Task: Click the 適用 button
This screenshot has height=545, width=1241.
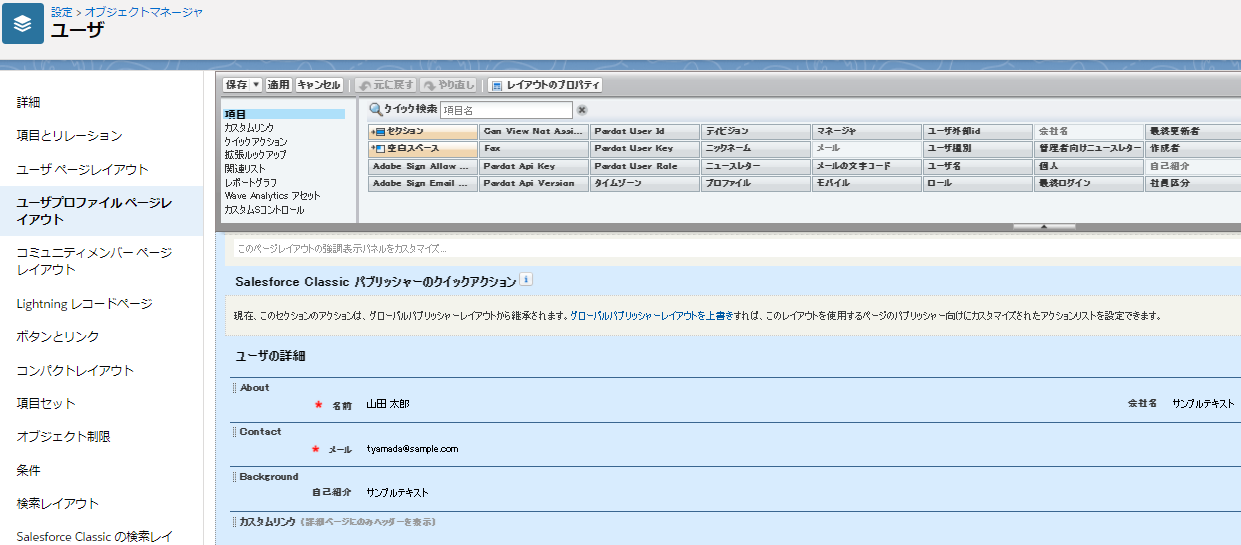Action: (x=278, y=85)
